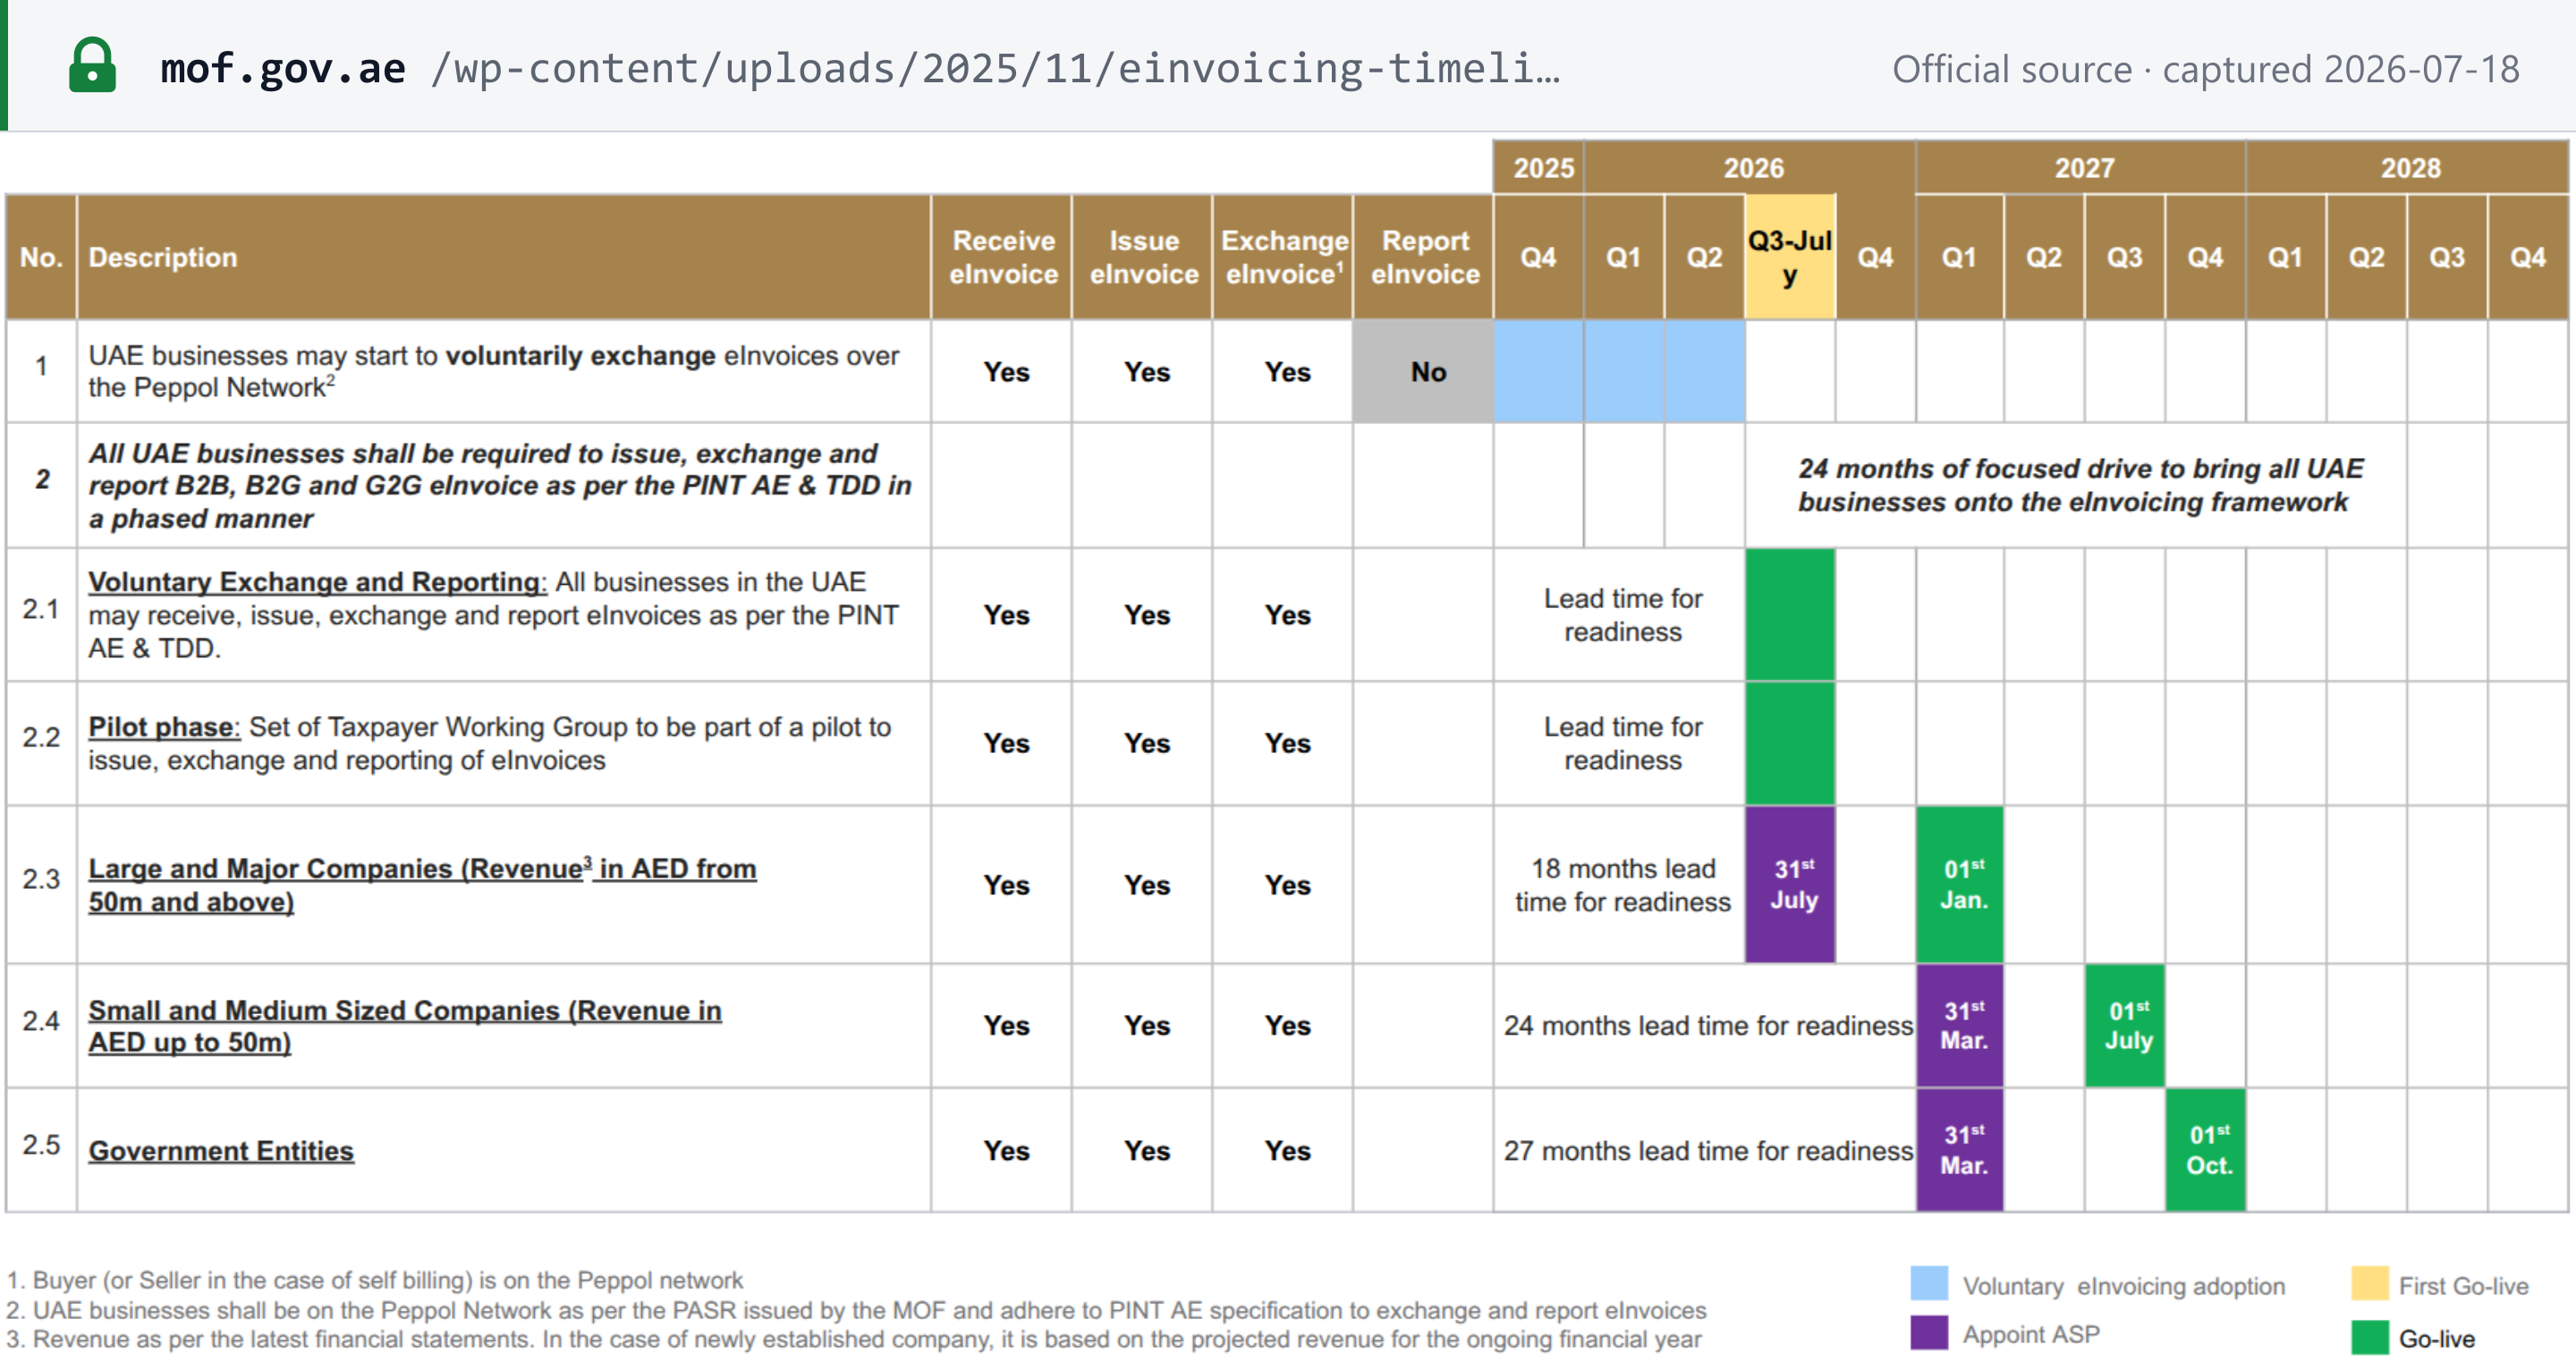Viewport: 2576px width, 1370px height.
Task: Open the 'Pilot phase' underlined heading
Action: pyautogui.click(x=164, y=726)
